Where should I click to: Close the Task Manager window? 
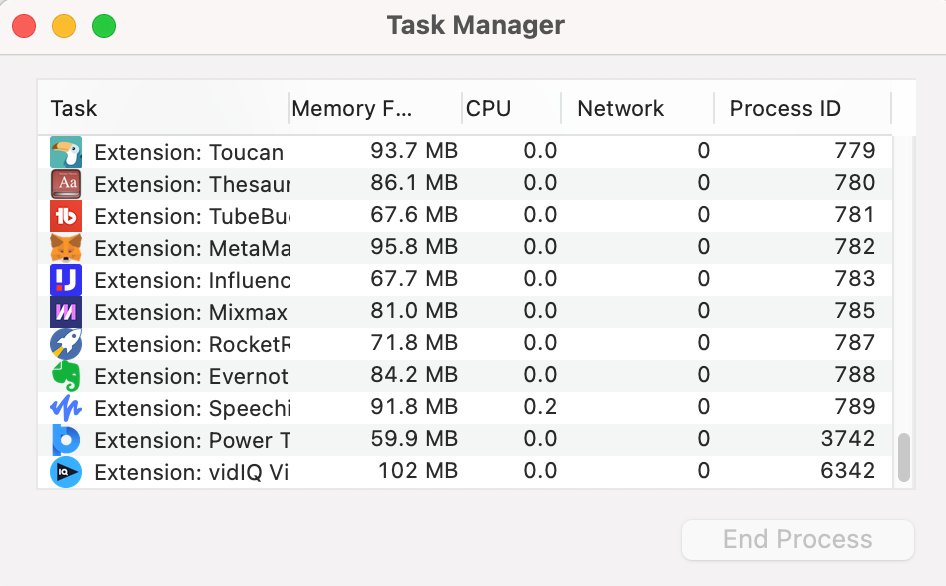[24, 25]
